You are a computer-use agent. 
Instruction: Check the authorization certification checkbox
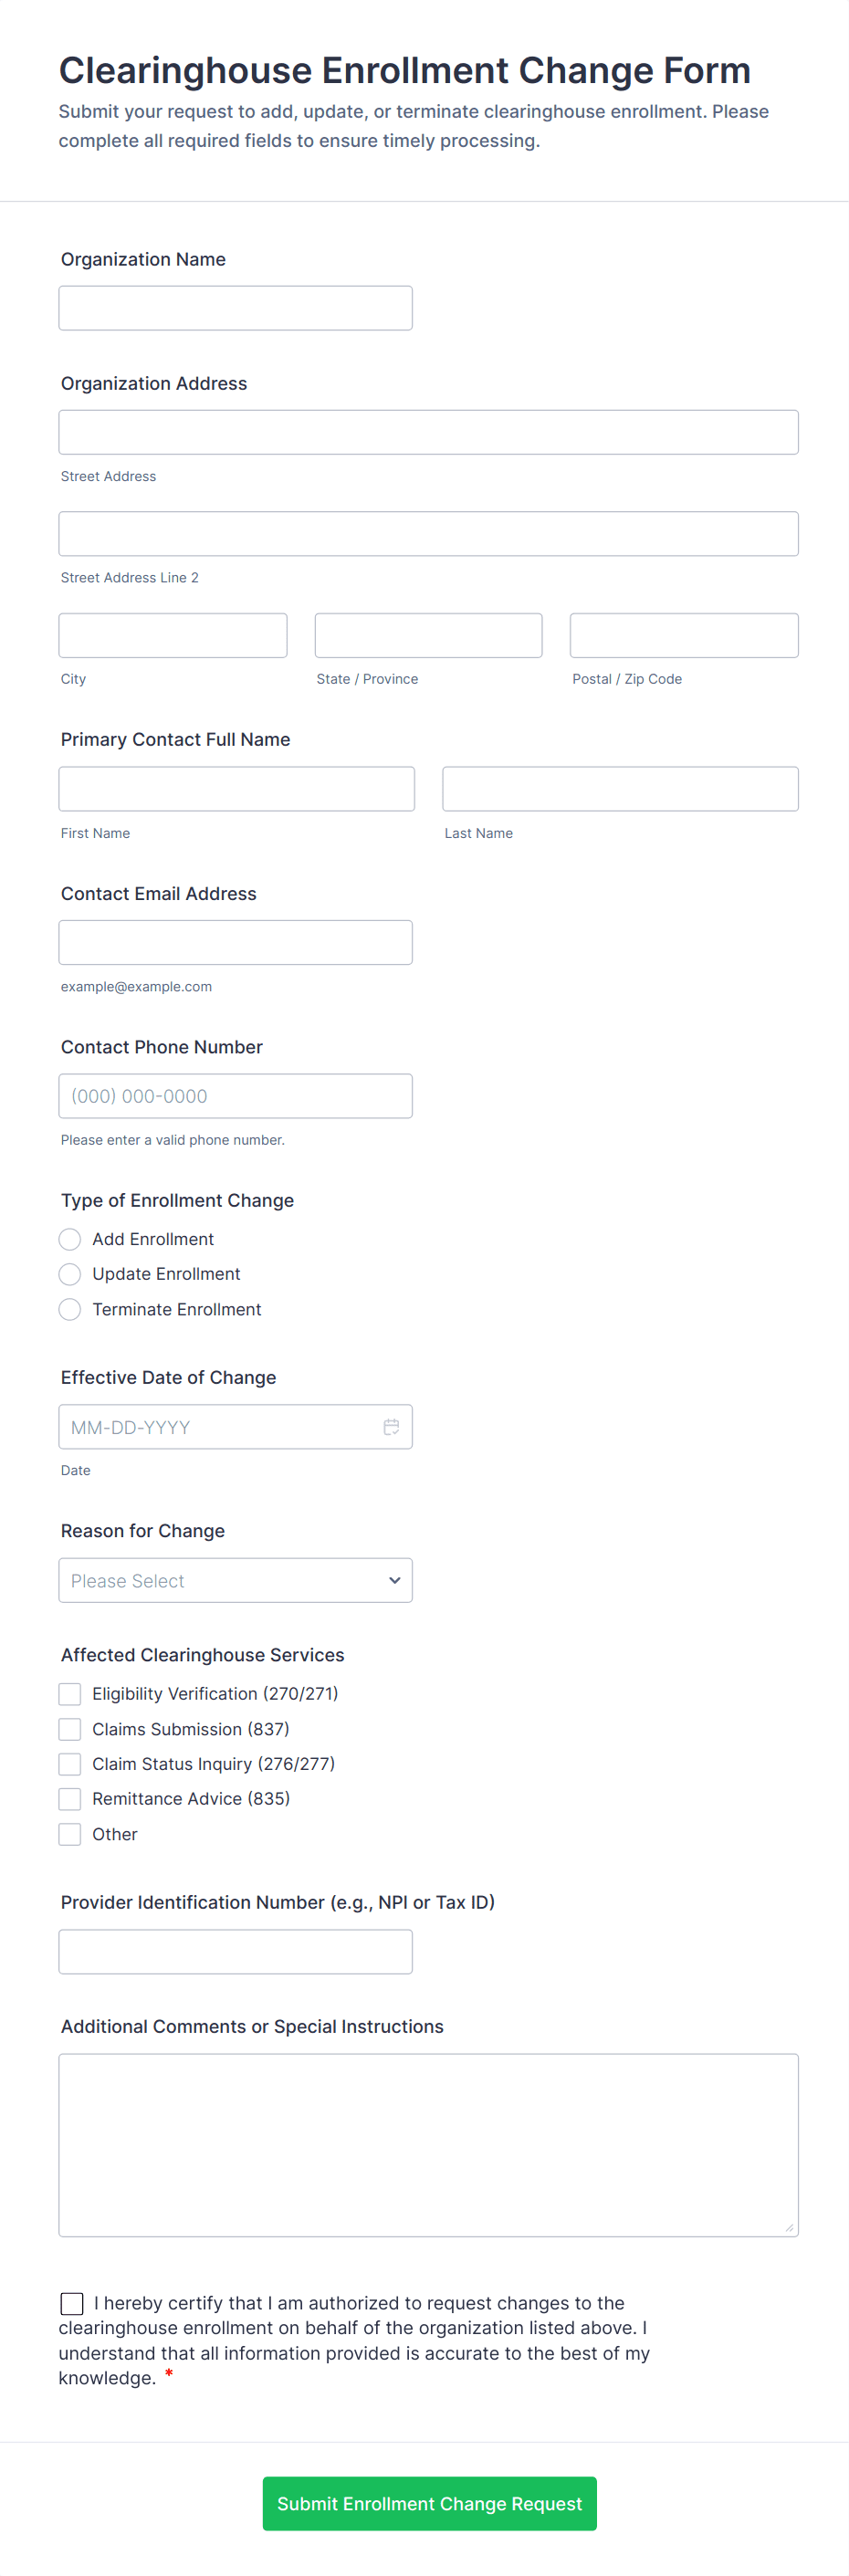tap(72, 2303)
